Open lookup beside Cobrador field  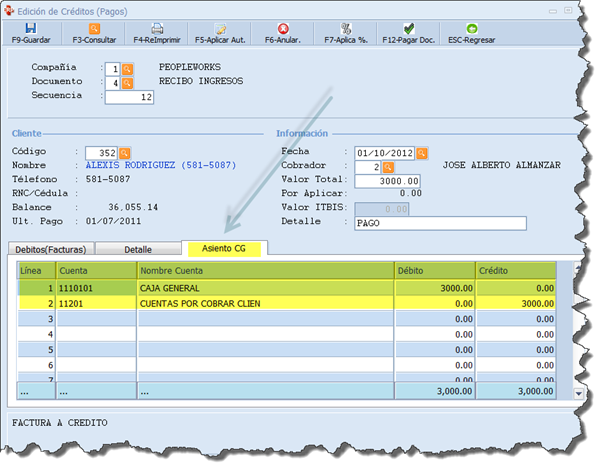click(387, 167)
